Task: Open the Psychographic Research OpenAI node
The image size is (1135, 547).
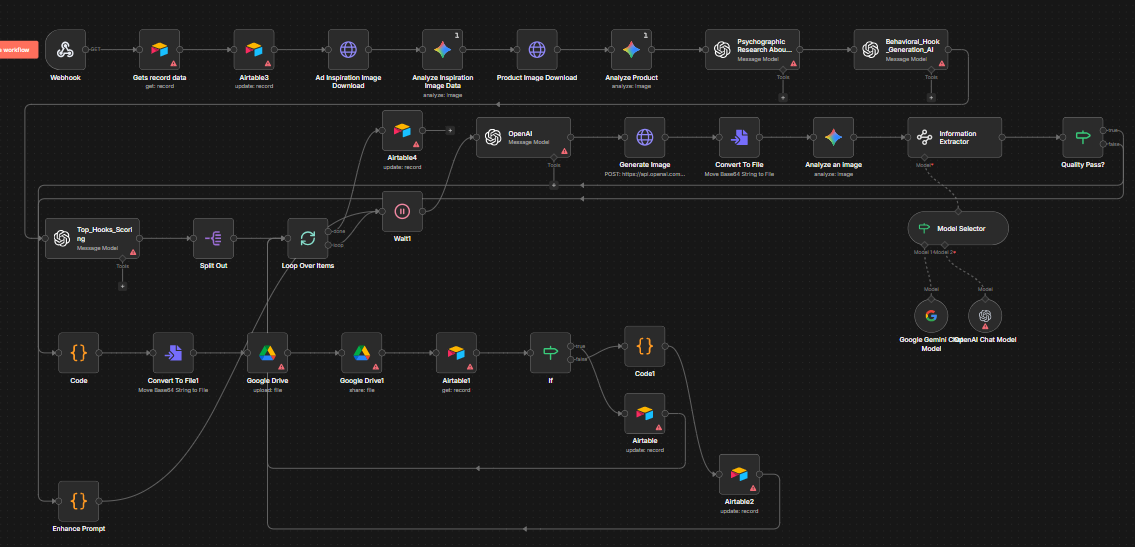Action: [x=752, y=49]
